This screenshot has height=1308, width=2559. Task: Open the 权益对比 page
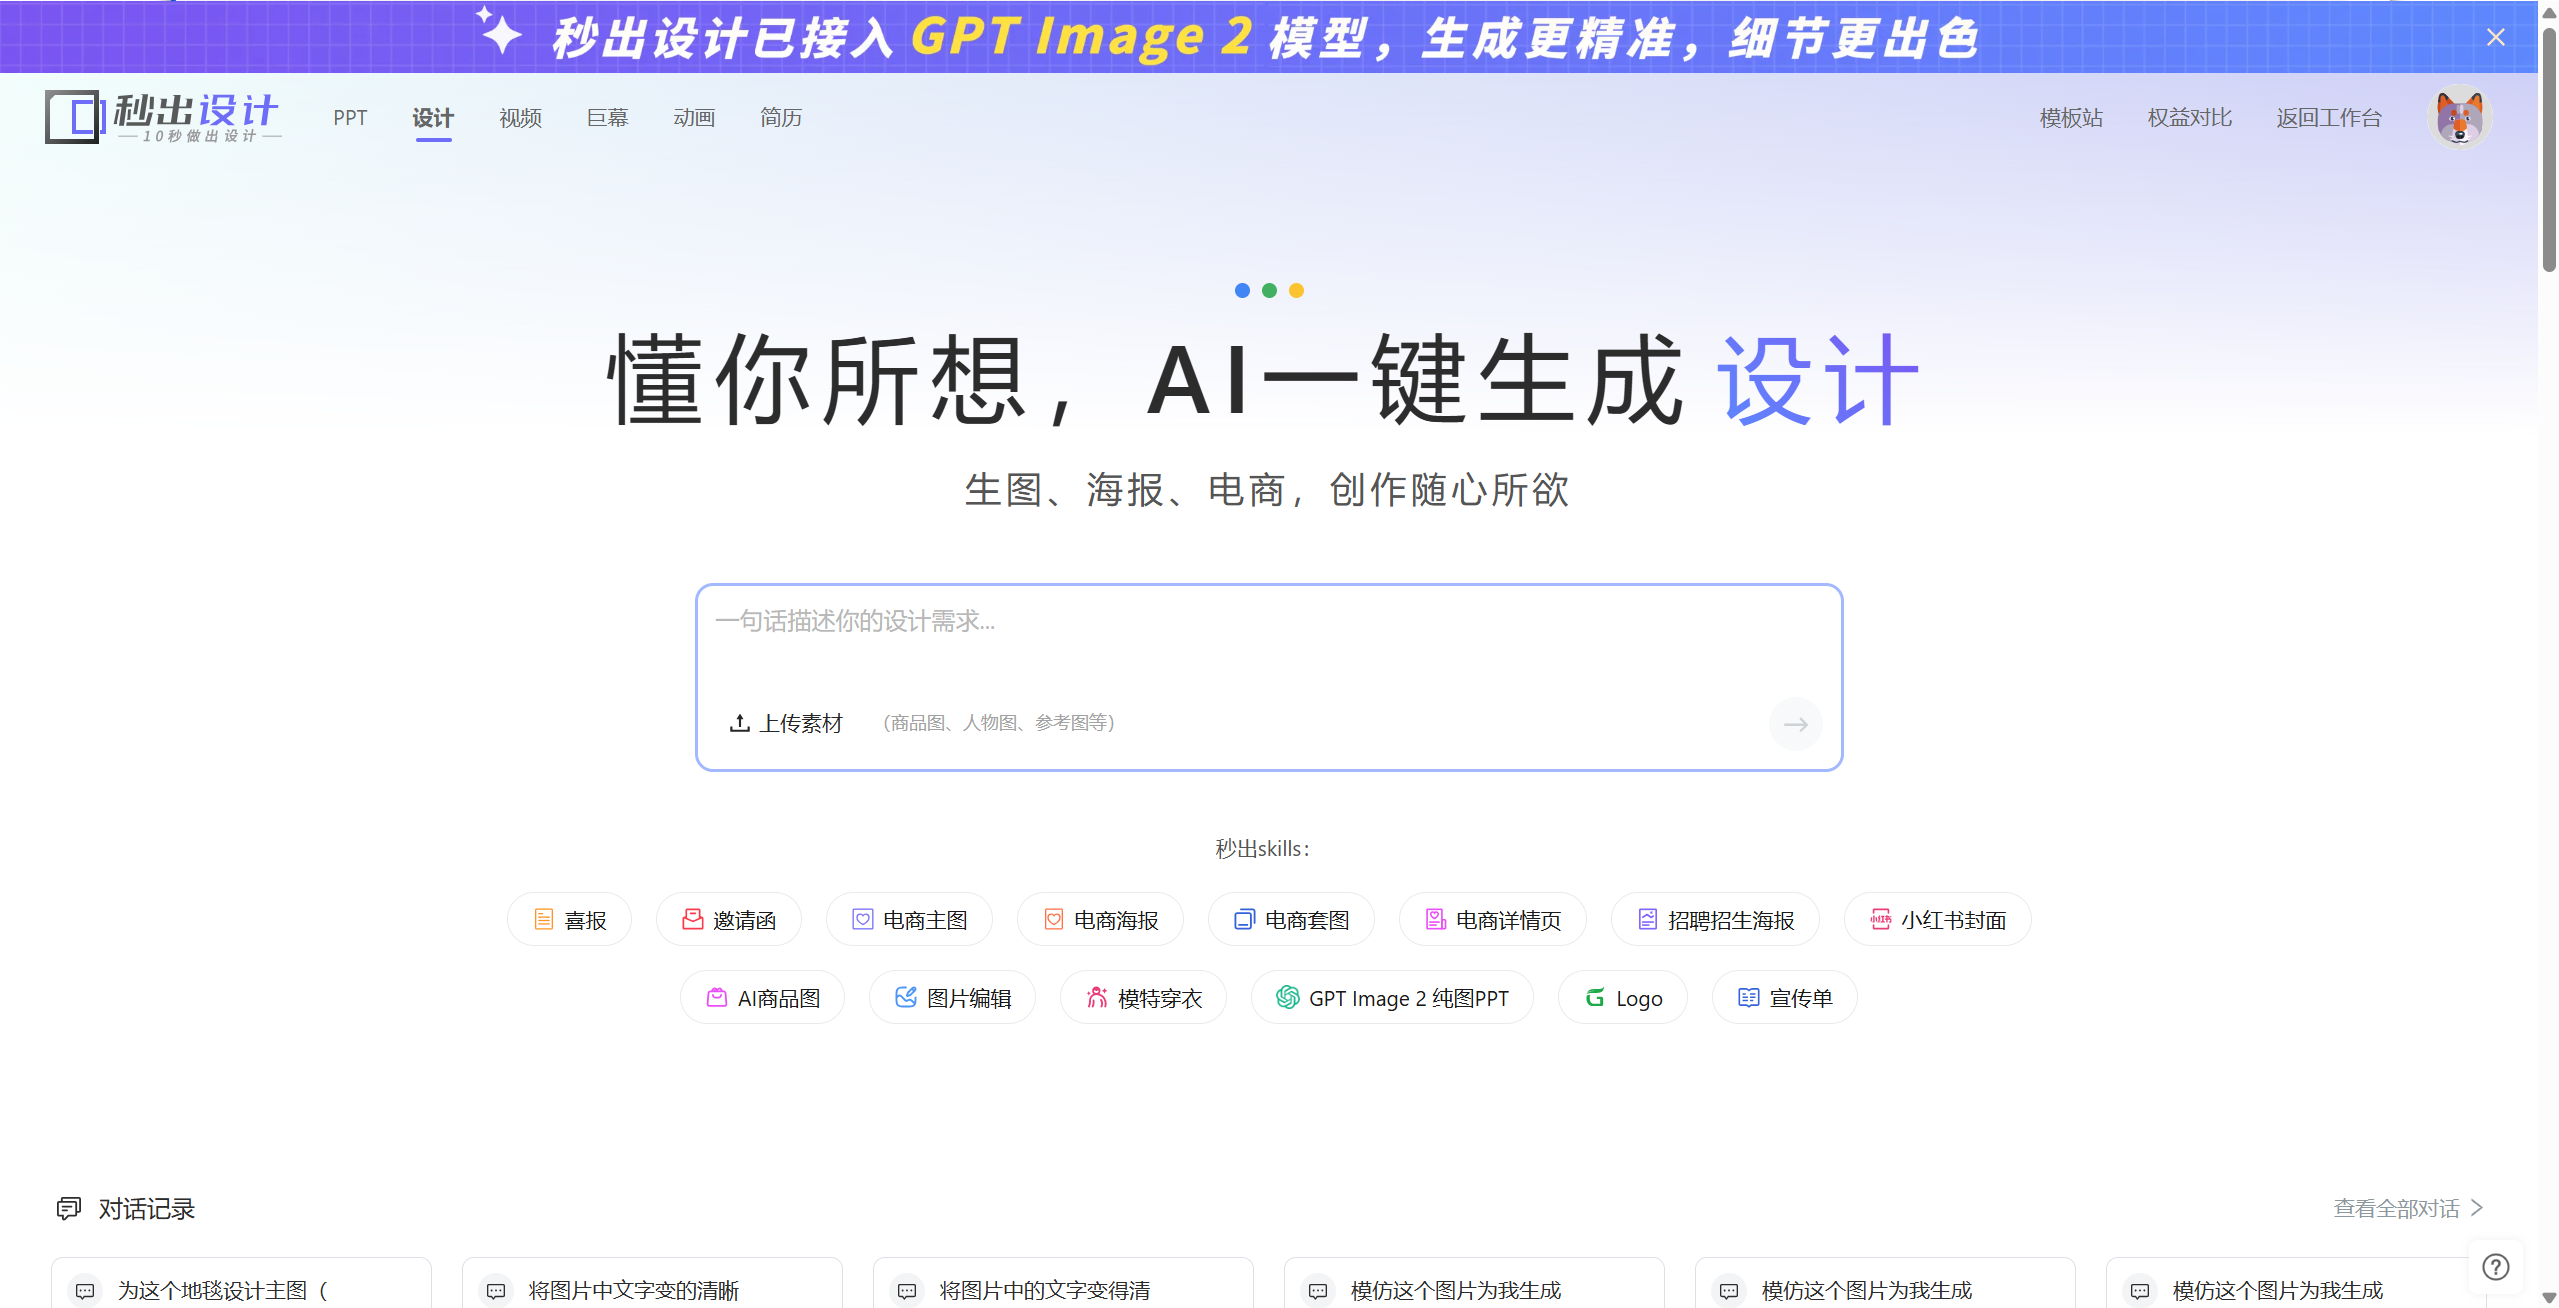[x=2189, y=118]
